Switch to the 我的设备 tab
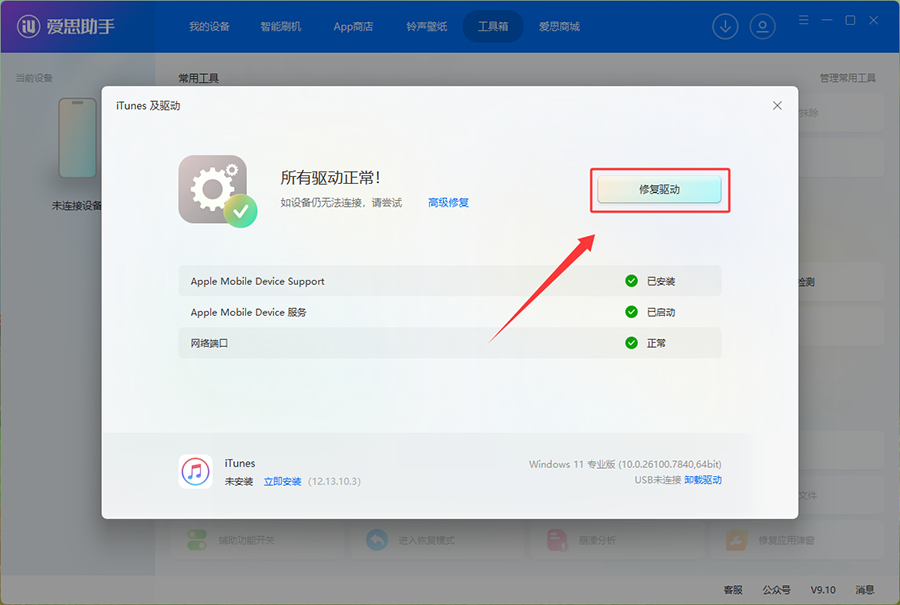This screenshot has width=900, height=605. point(208,27)
